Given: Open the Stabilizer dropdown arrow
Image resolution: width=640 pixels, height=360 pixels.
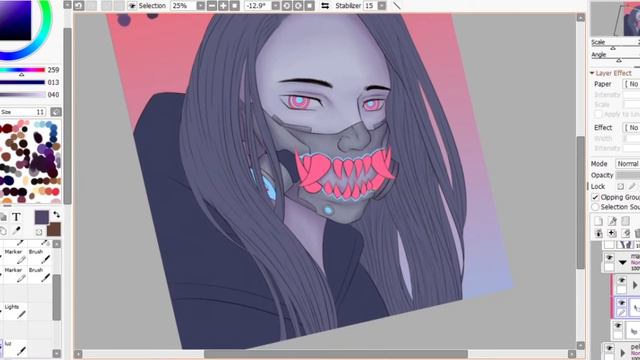Looking at the screenshot, I should [x=382, y=6].
